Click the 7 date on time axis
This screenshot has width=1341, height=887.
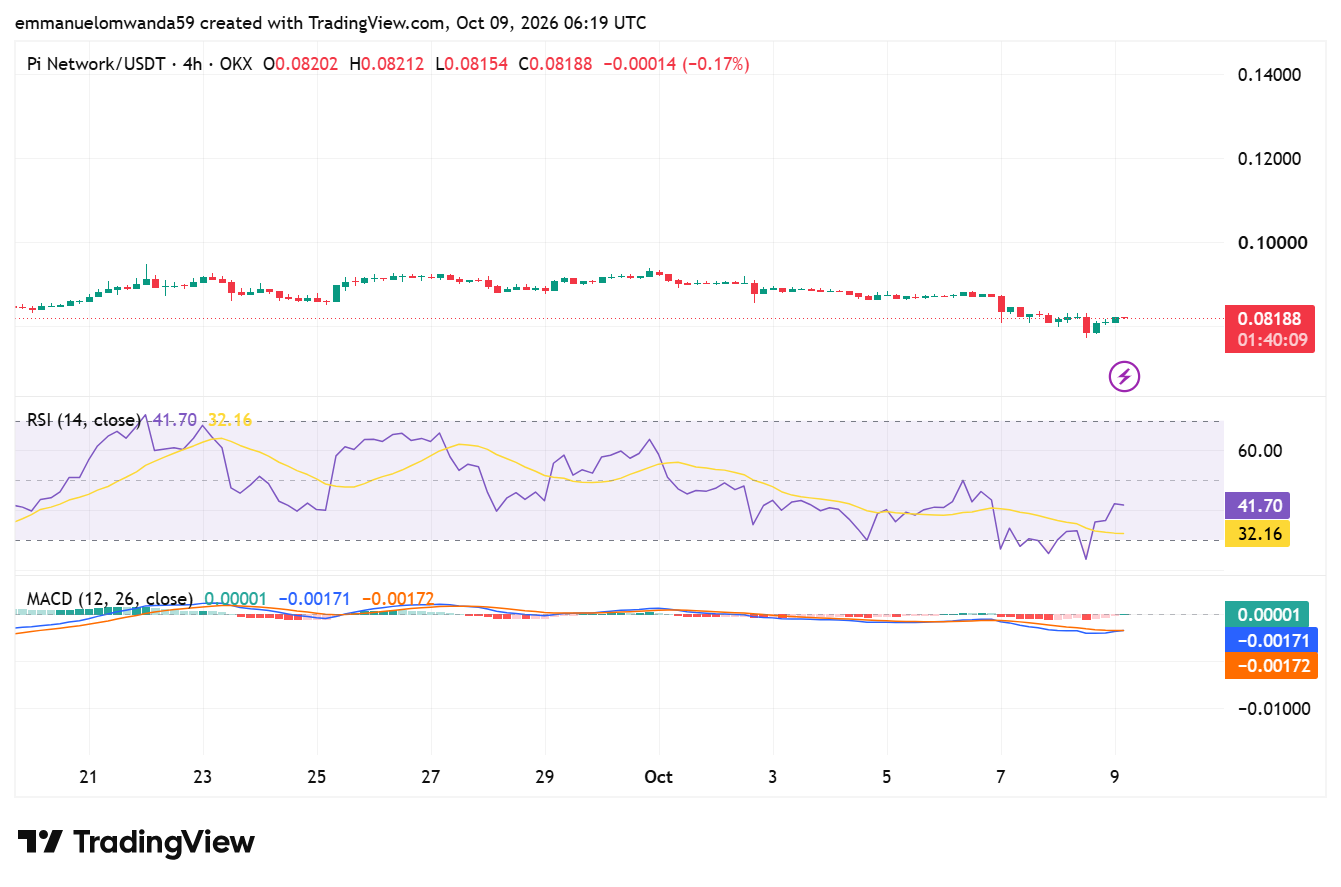click(1001, 777)
